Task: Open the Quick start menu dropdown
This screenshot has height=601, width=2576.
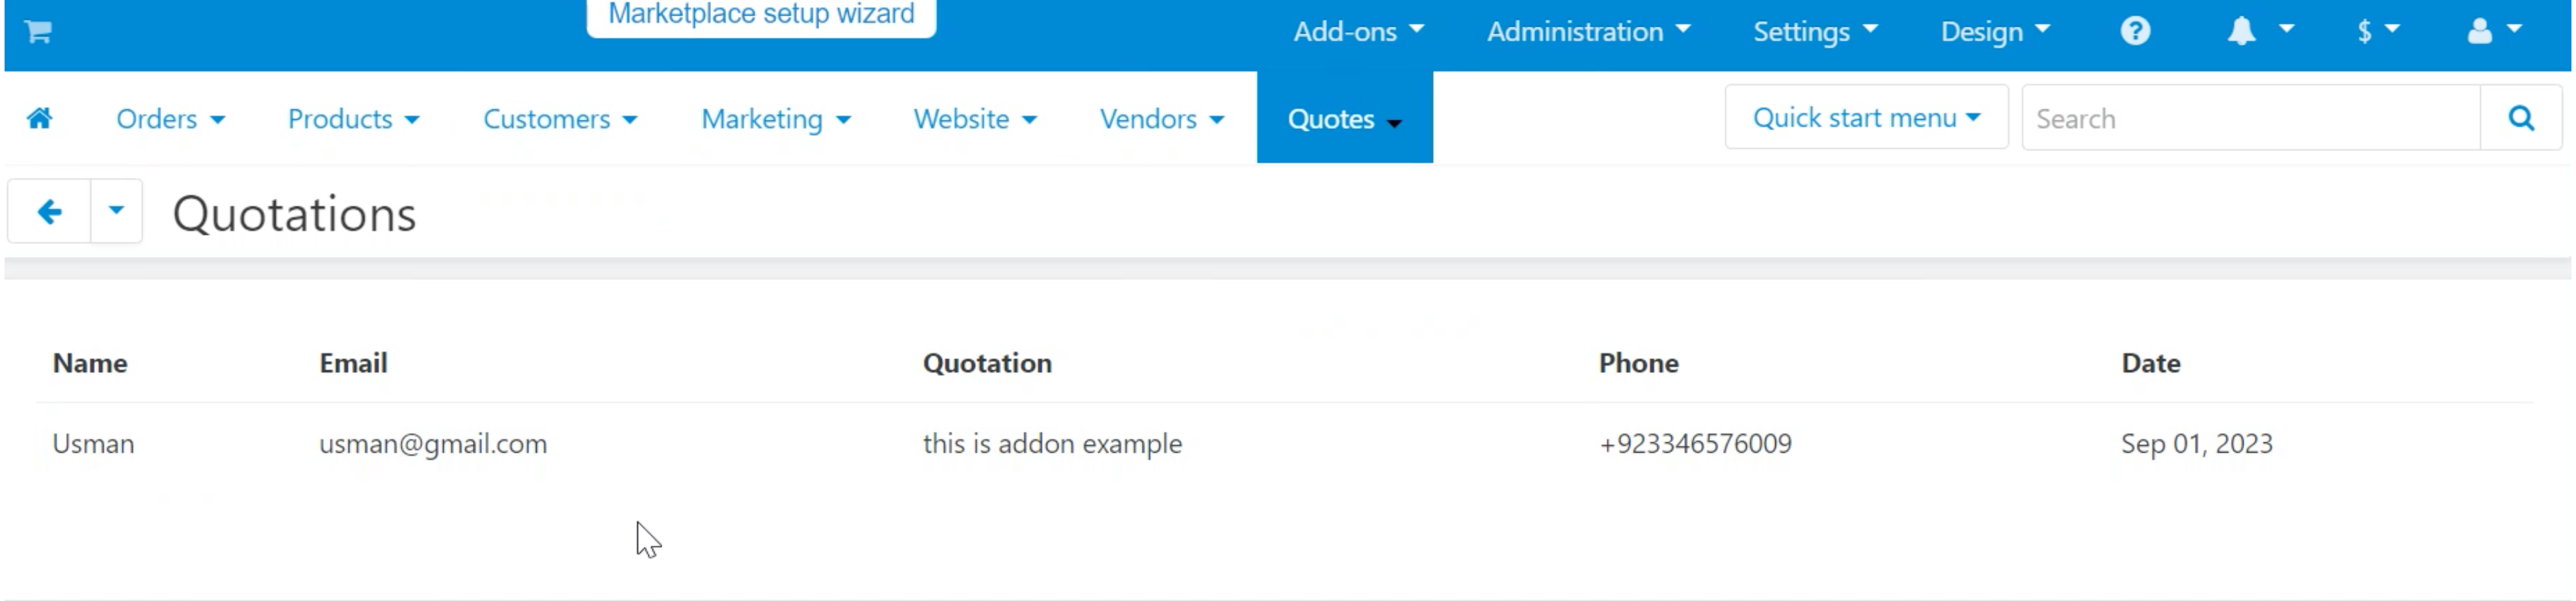Action: click(1866, 118)
